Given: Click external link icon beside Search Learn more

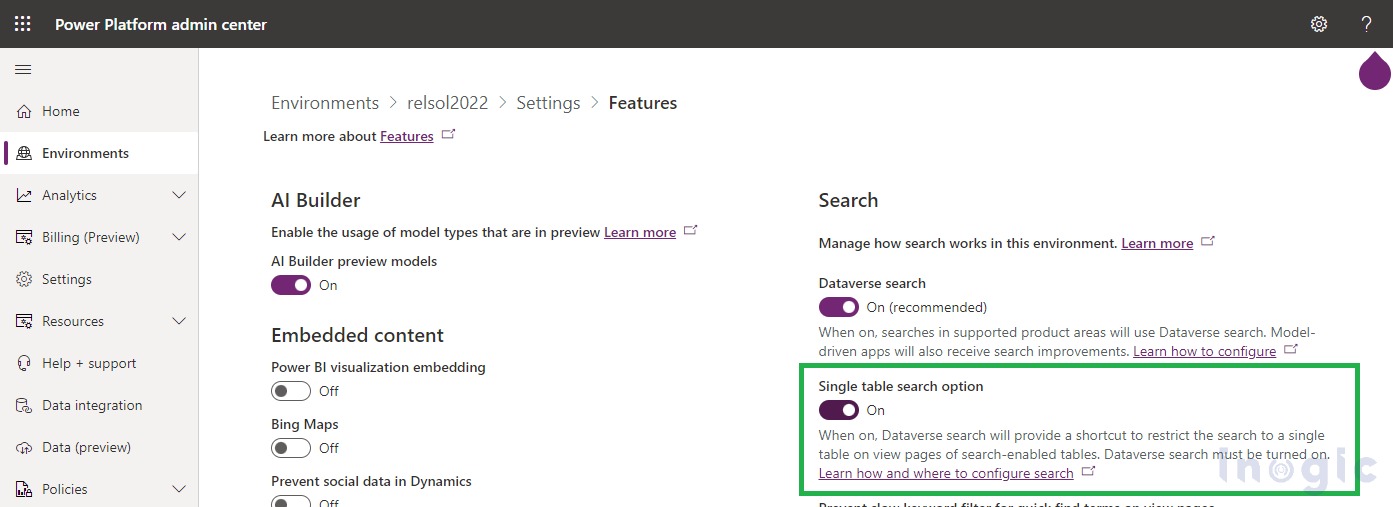Looking at the screenshot, I should click(1208, 241).
